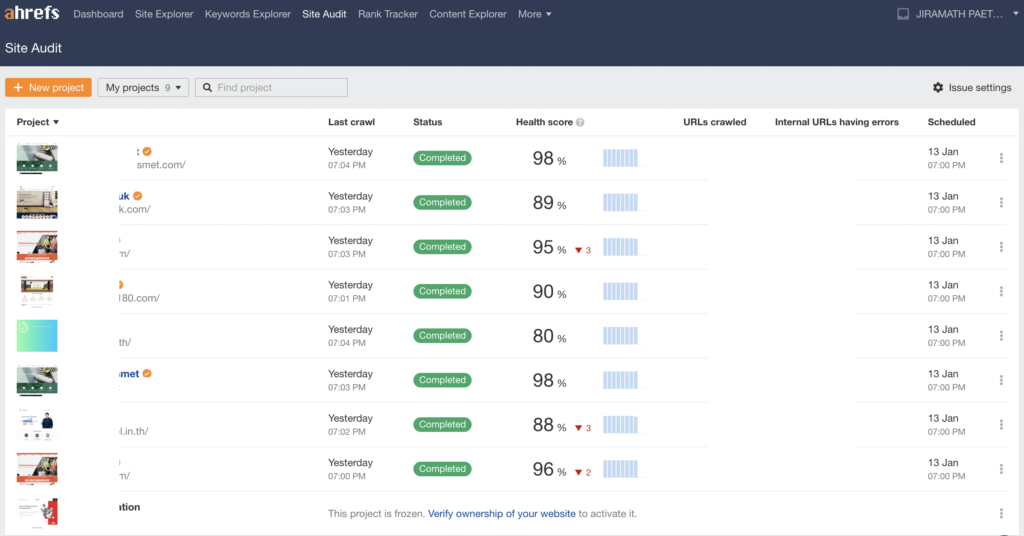This screenshot has width=1024, height=536.
Task: Open the three-dot menu for the 96% row
Action: click(1001, 469)
